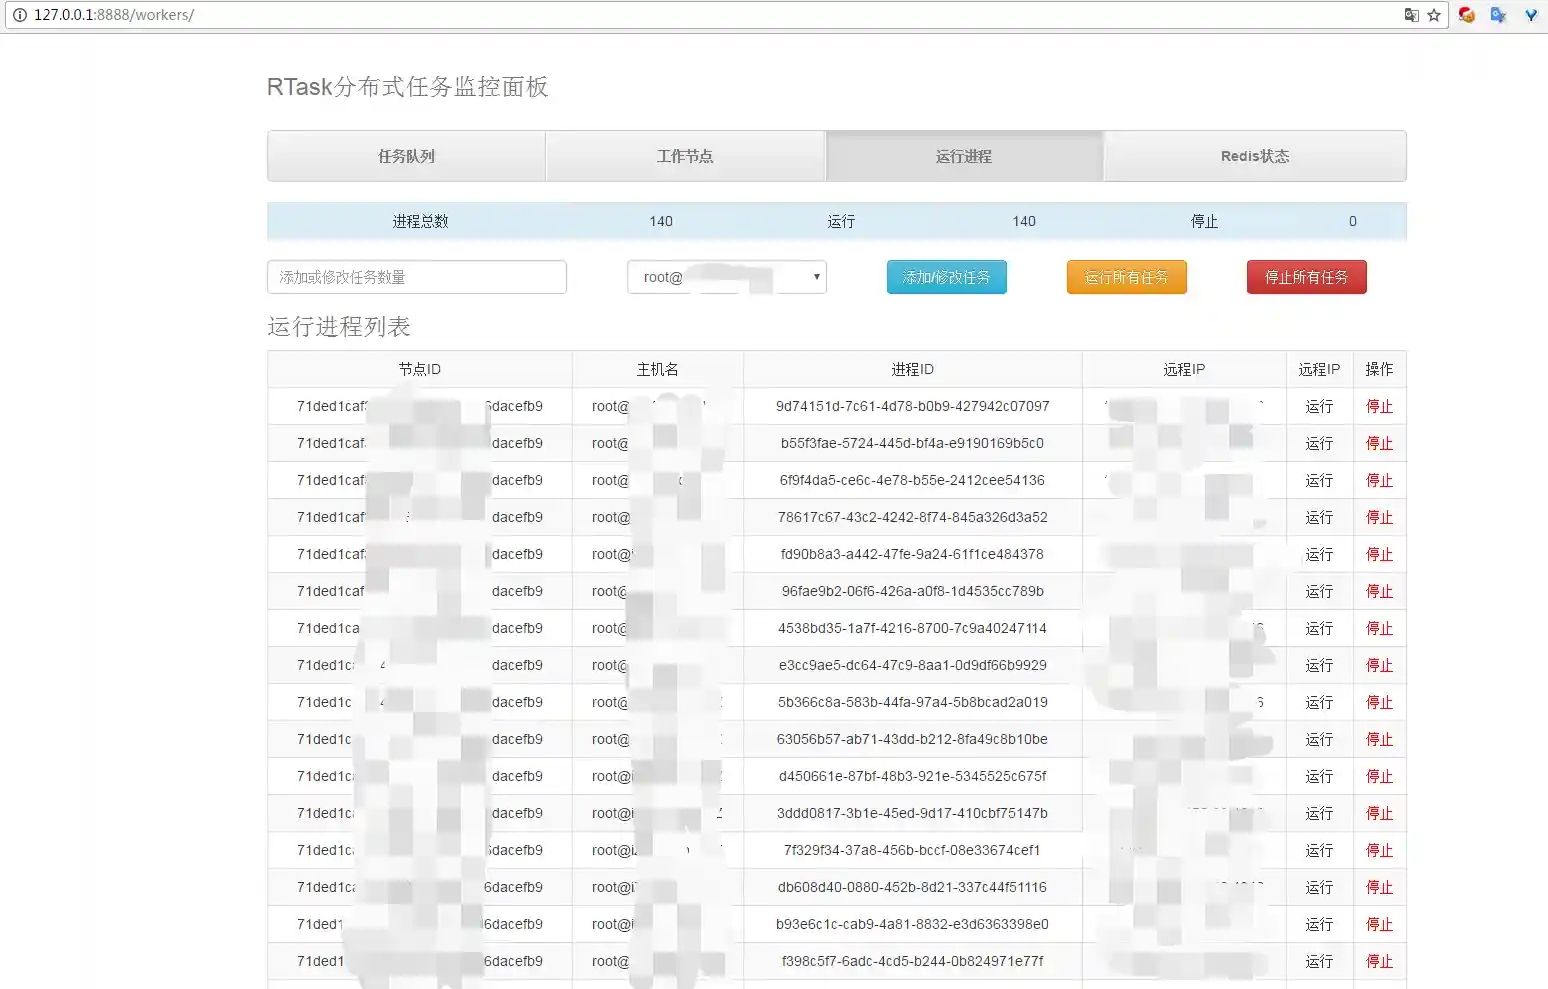Switch to the 工作节点 tab
Viewport: 1548px width, 989px height.
685,156
